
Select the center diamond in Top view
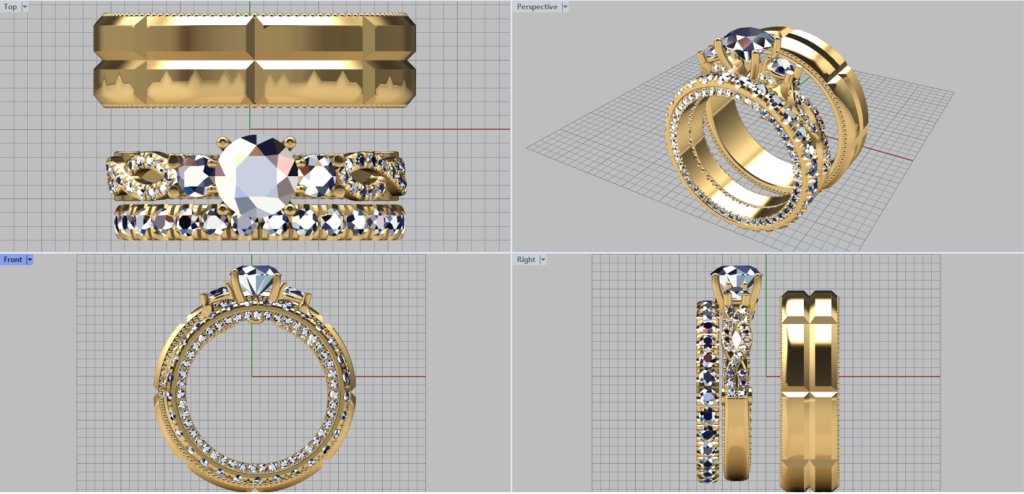pyautogui.click(x=254, y=175)
